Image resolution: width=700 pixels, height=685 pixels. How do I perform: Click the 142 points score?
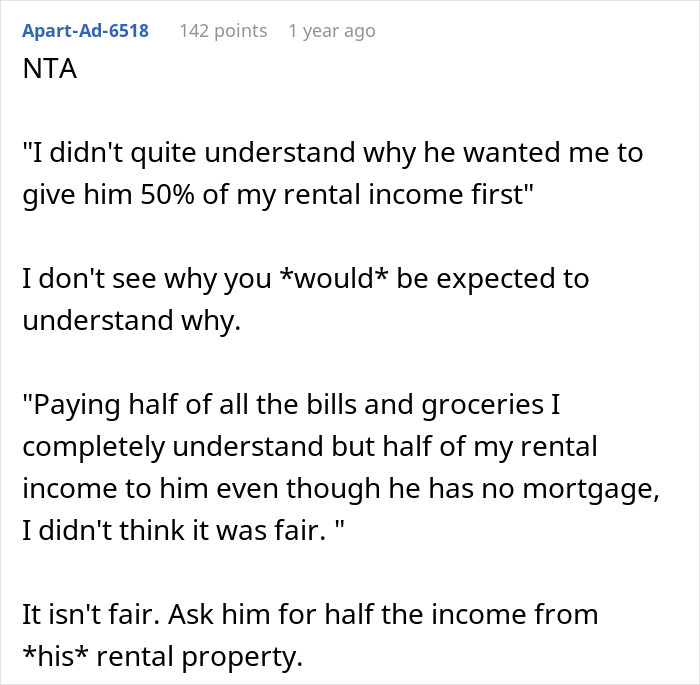coord(223,31)
